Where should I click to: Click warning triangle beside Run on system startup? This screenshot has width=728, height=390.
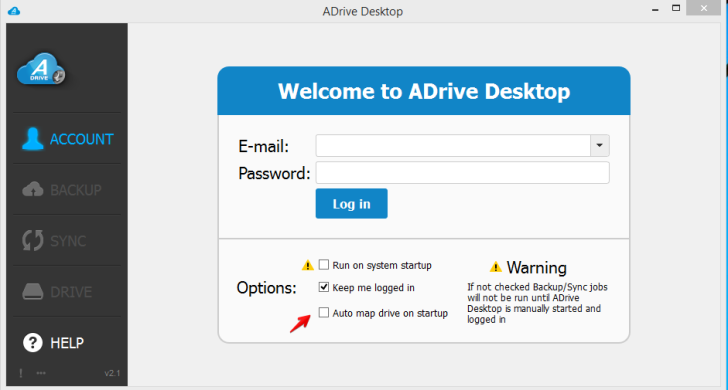pos(308,266)
